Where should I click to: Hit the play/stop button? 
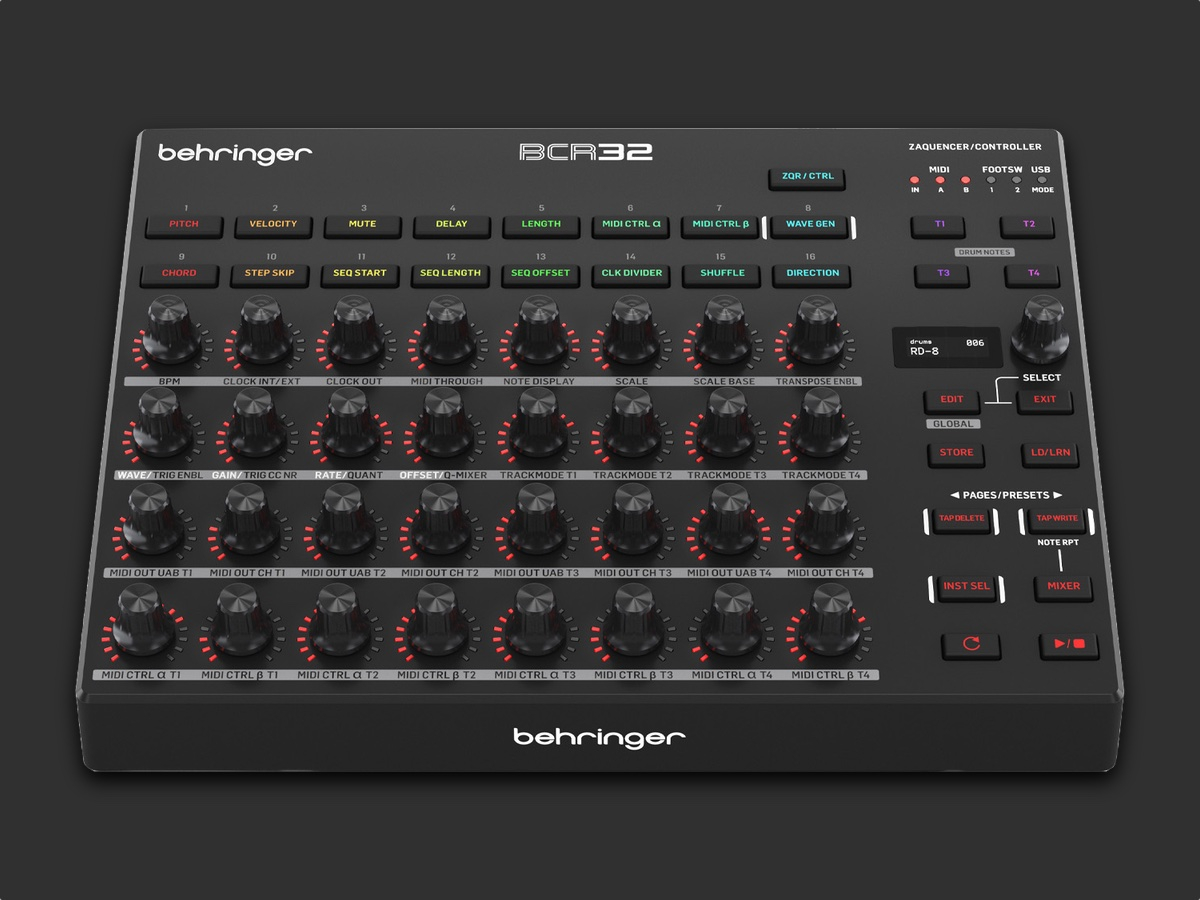tap(1069, 644)
